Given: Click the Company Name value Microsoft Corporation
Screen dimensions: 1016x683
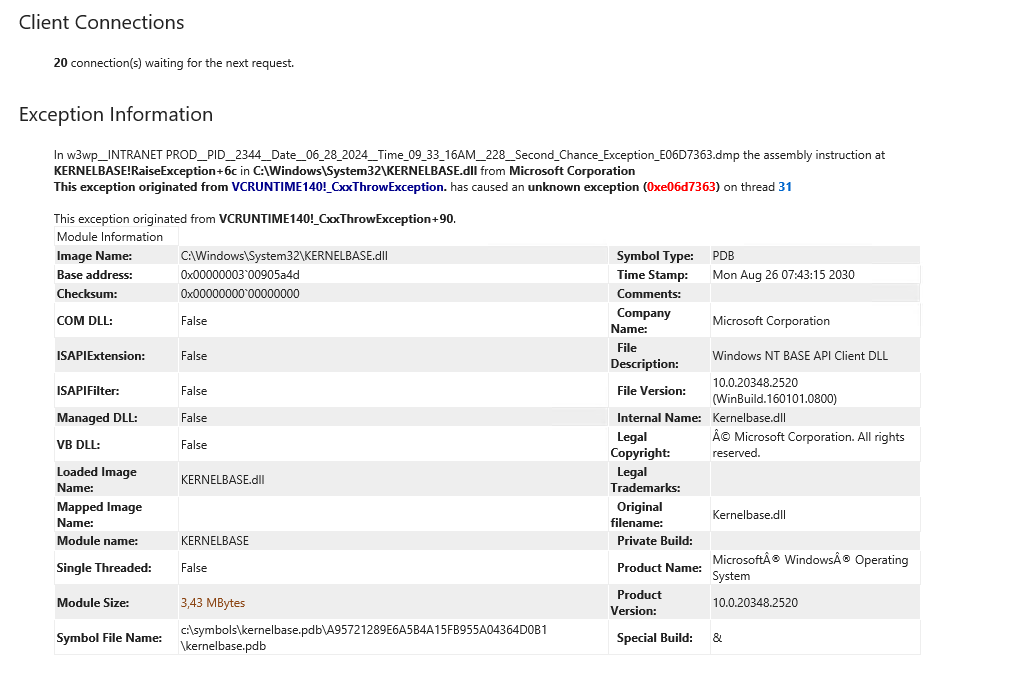Looking at the screenshot, I should (771, 321).
